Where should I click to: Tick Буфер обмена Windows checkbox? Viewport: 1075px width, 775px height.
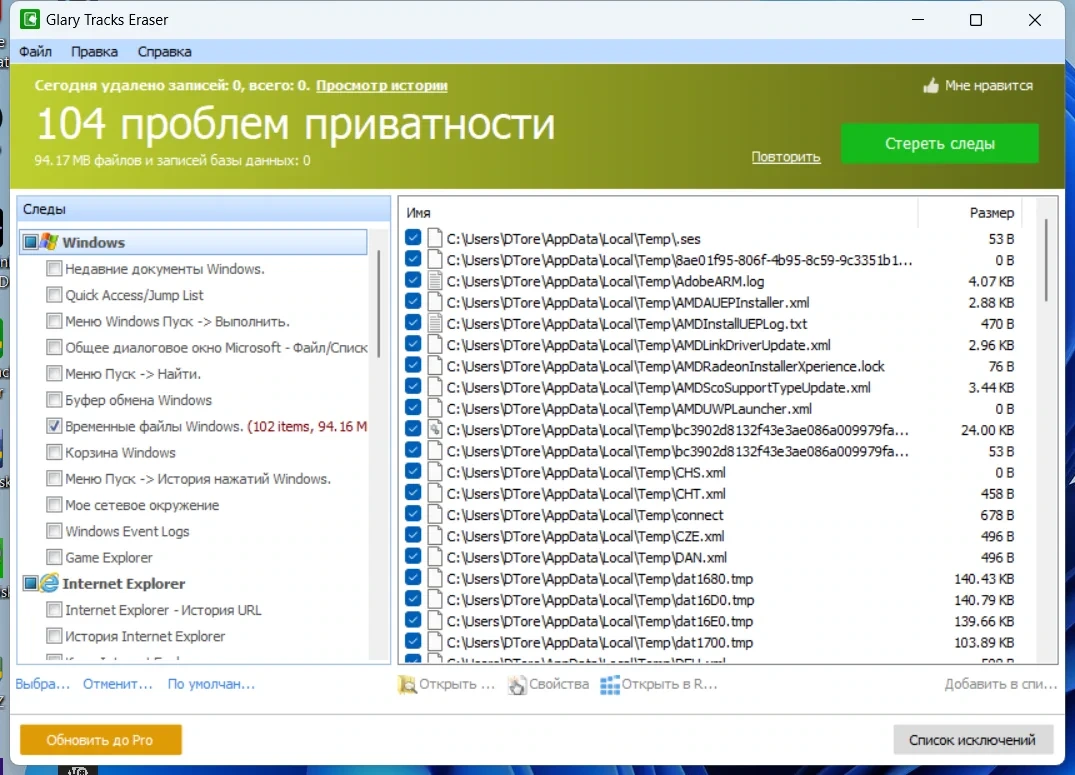pyautogui.click(x=54, y=400)
